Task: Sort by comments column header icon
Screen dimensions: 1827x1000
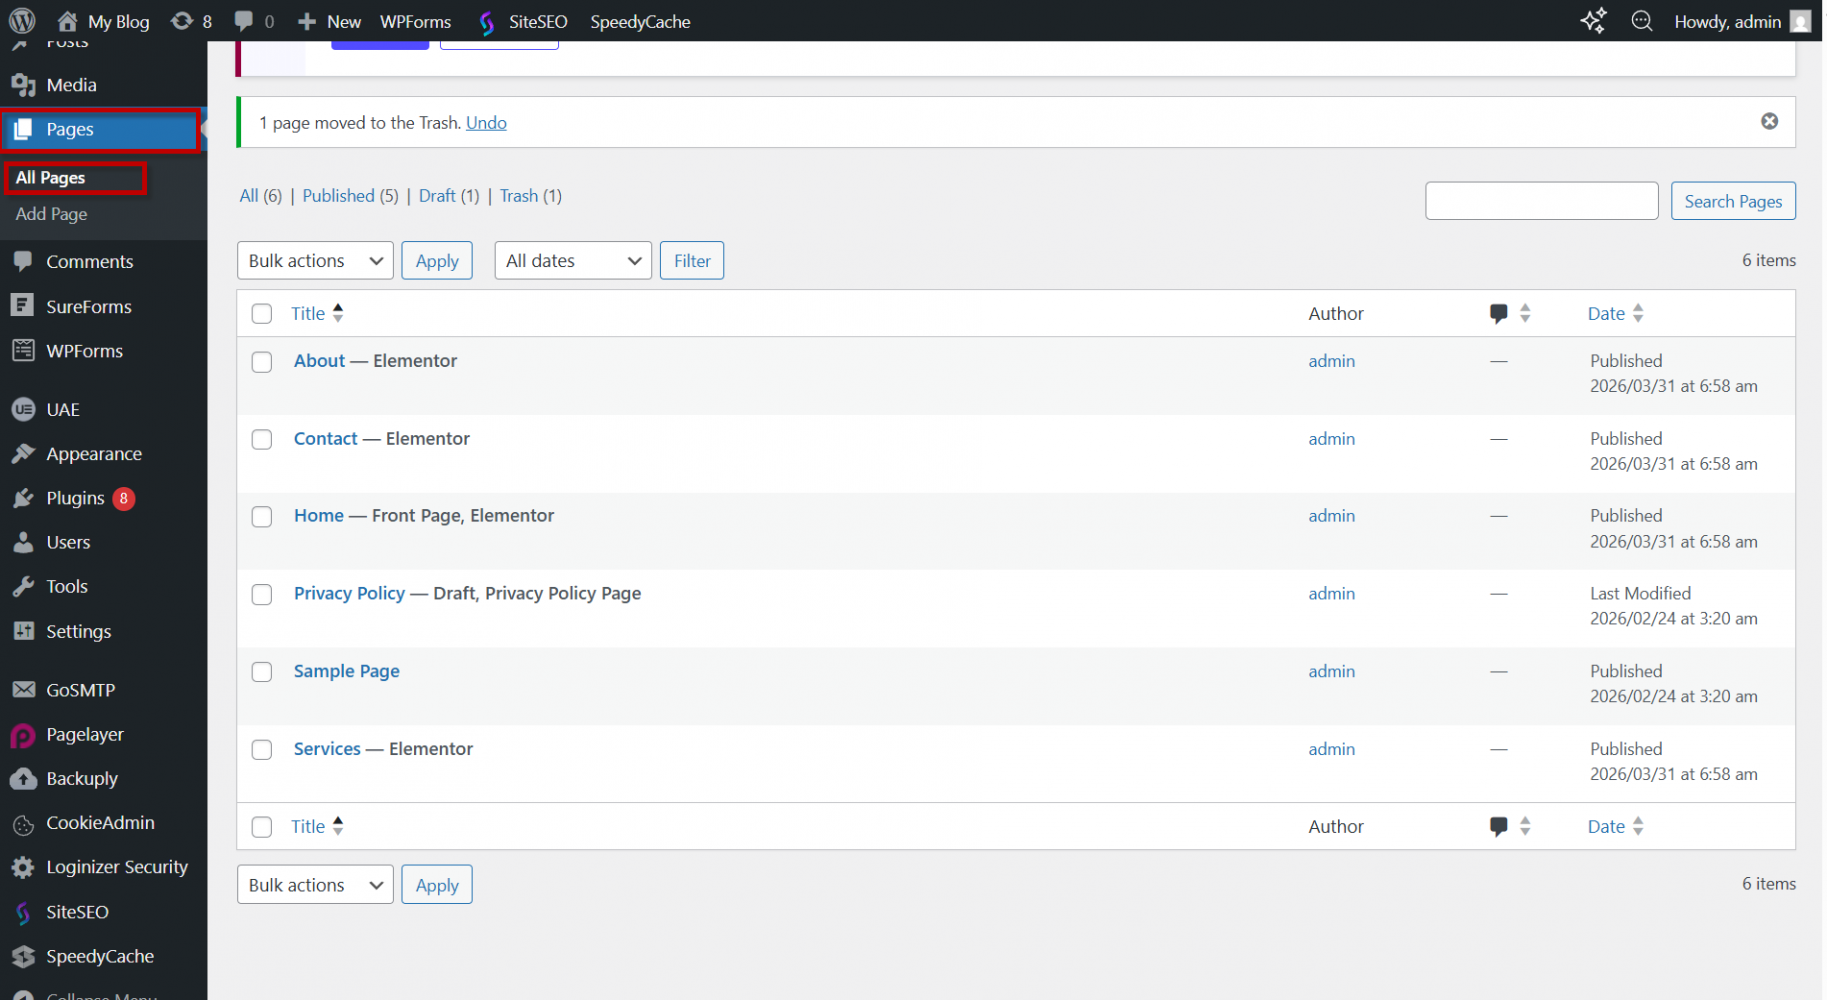Action: (x=1498, y=314)
